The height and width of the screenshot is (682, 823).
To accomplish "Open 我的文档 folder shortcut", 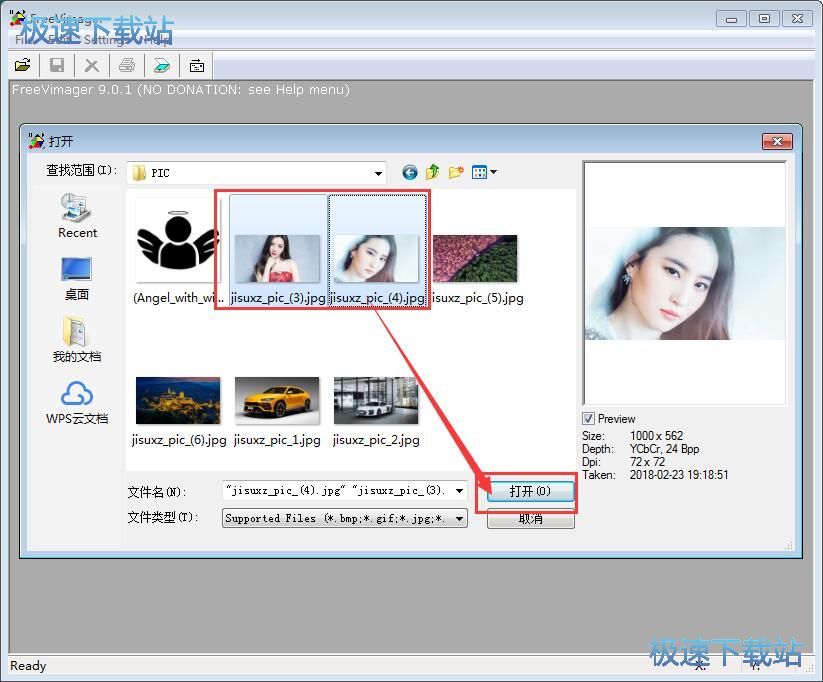I will tap(77, 339).
